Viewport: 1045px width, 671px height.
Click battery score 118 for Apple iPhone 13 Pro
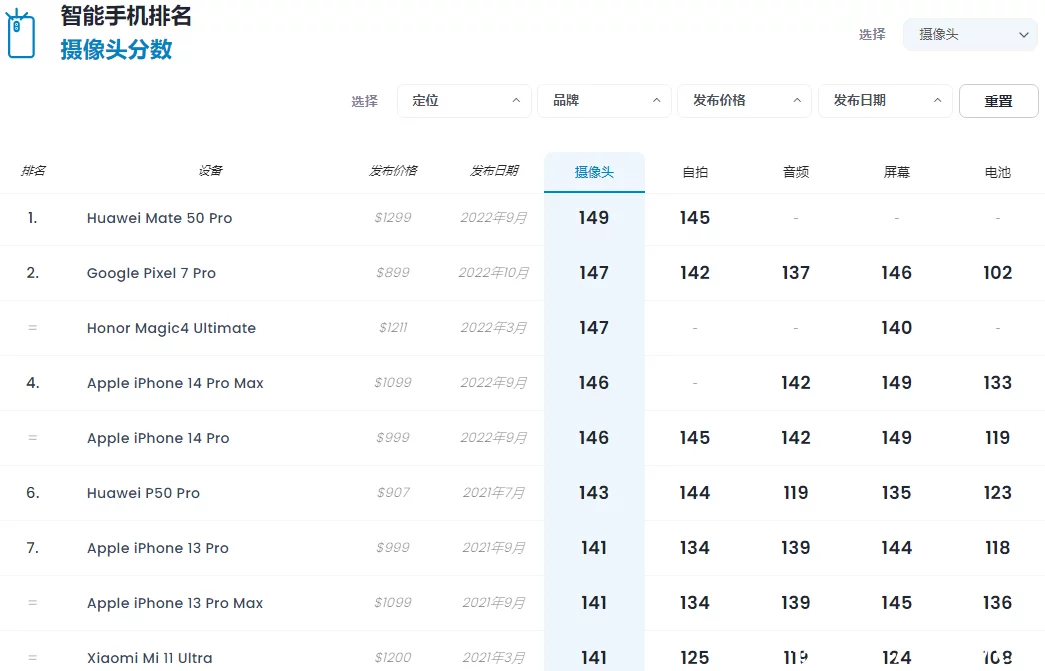(998, 548)
